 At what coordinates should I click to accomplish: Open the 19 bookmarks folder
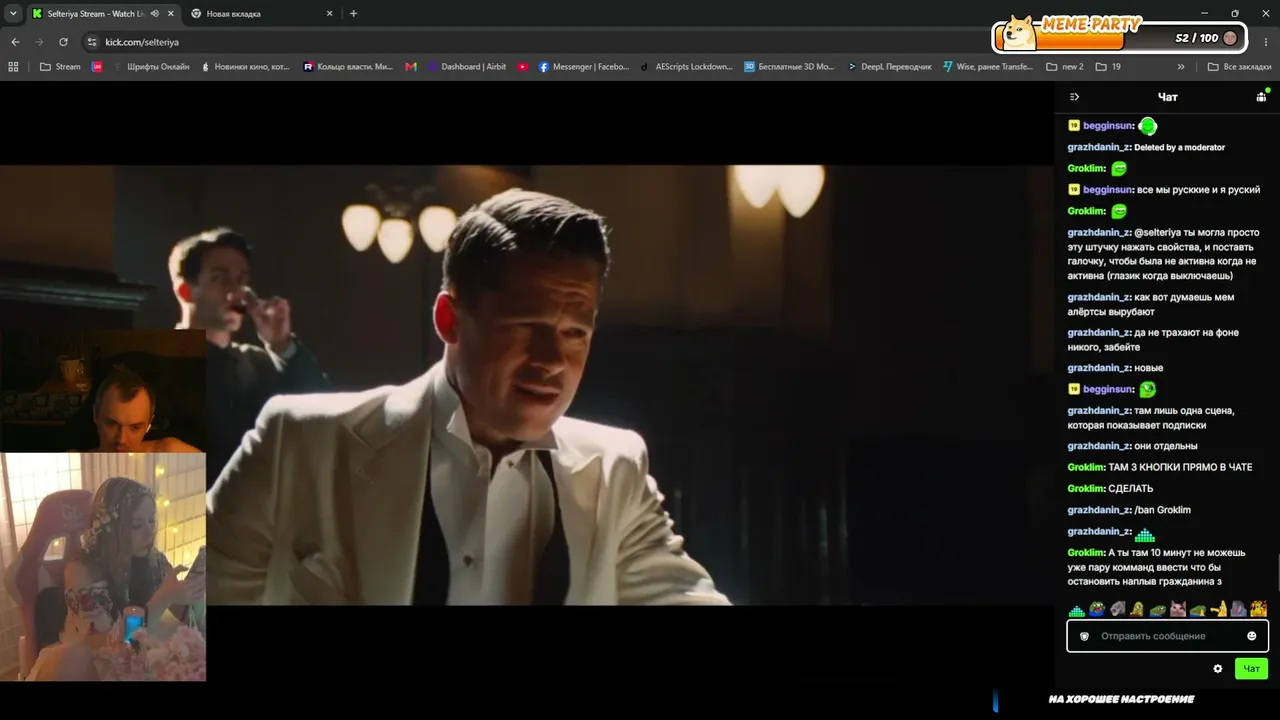click(x=1108, y=67)
